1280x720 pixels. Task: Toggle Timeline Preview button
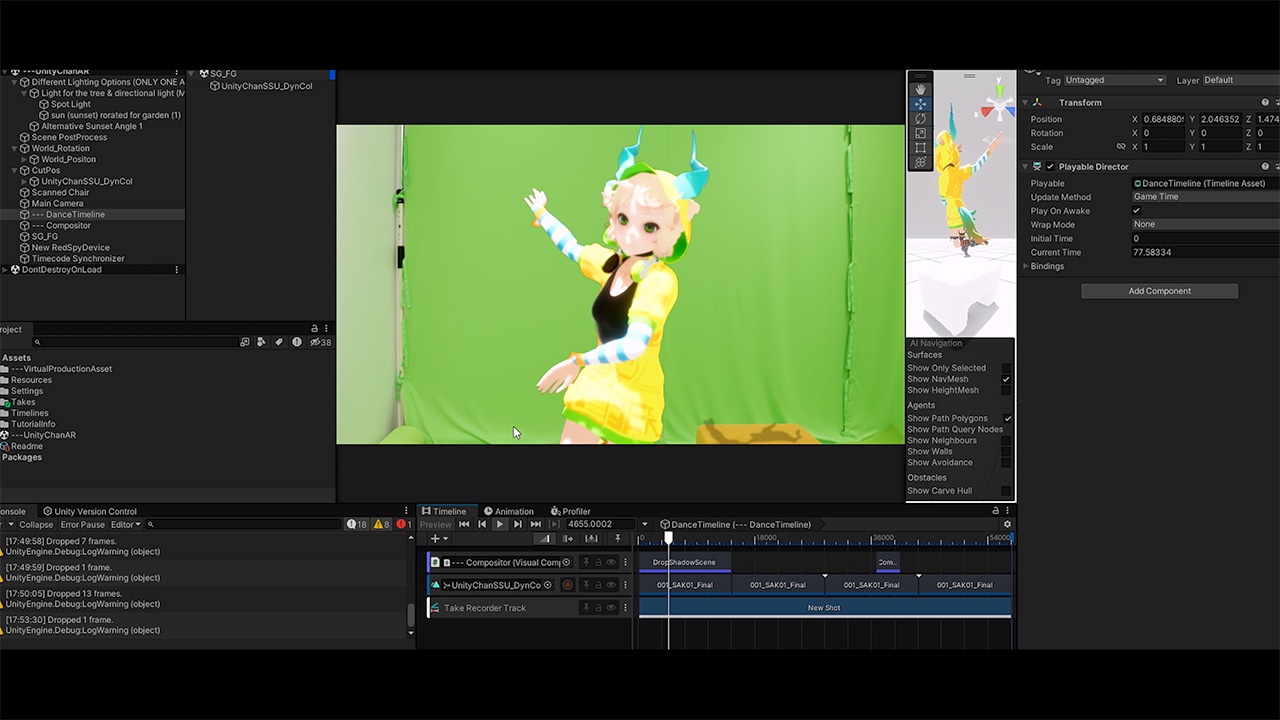[436, 524]
